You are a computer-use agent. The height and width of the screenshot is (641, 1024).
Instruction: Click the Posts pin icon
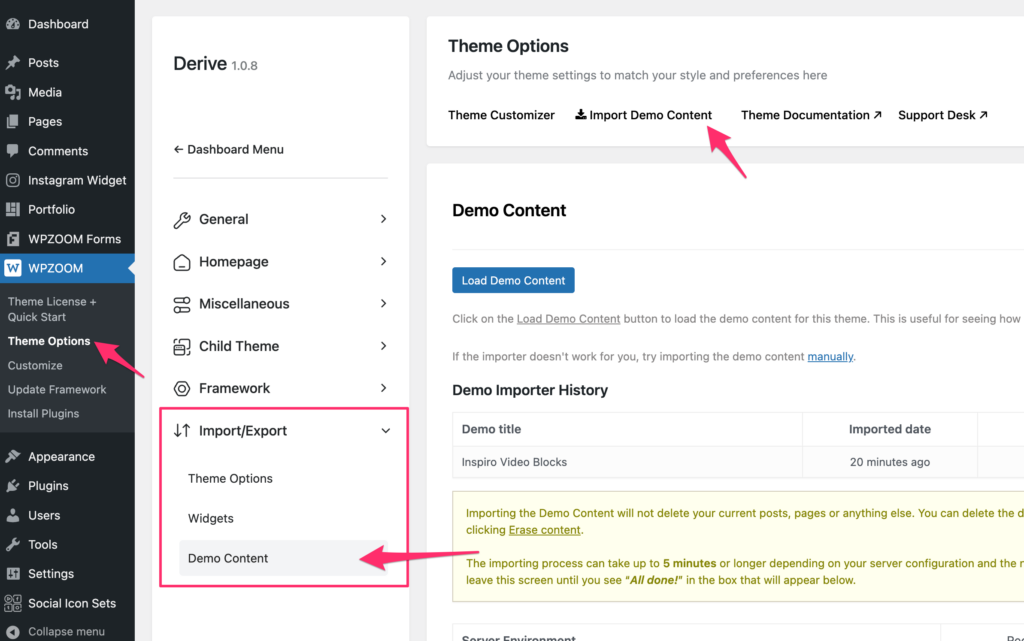[13, 62]
